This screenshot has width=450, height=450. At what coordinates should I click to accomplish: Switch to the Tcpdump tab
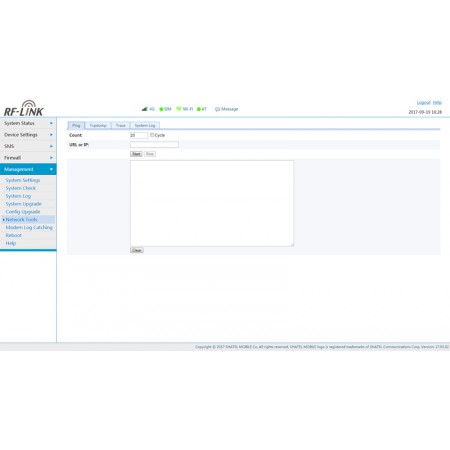98,126
